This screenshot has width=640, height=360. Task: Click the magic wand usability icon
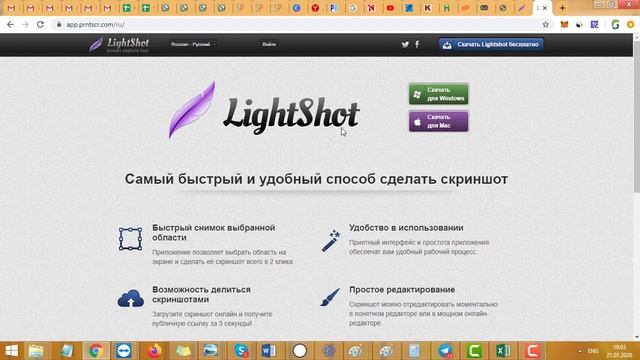coord(331,241)
